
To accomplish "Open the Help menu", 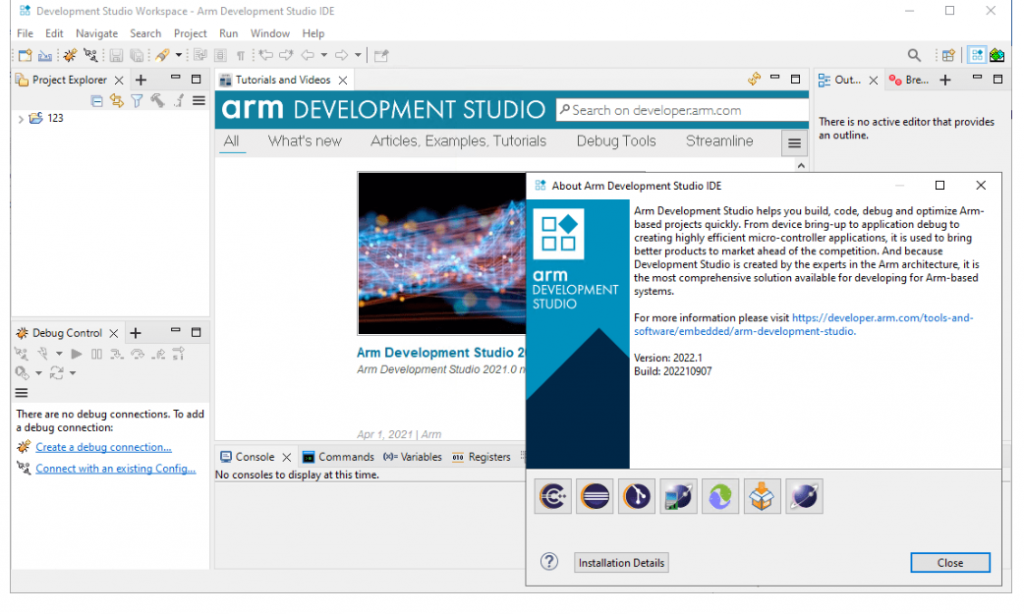I will [313, 33].
